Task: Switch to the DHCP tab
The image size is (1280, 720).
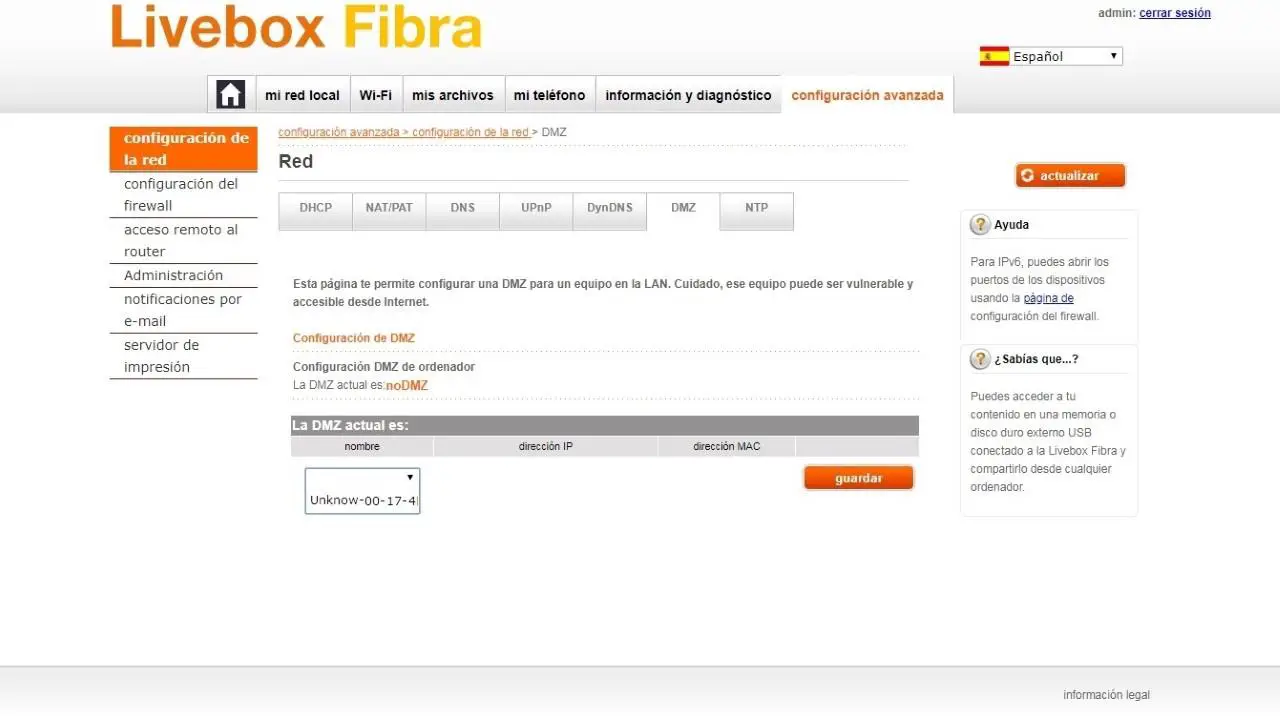Action: [315, 210]
